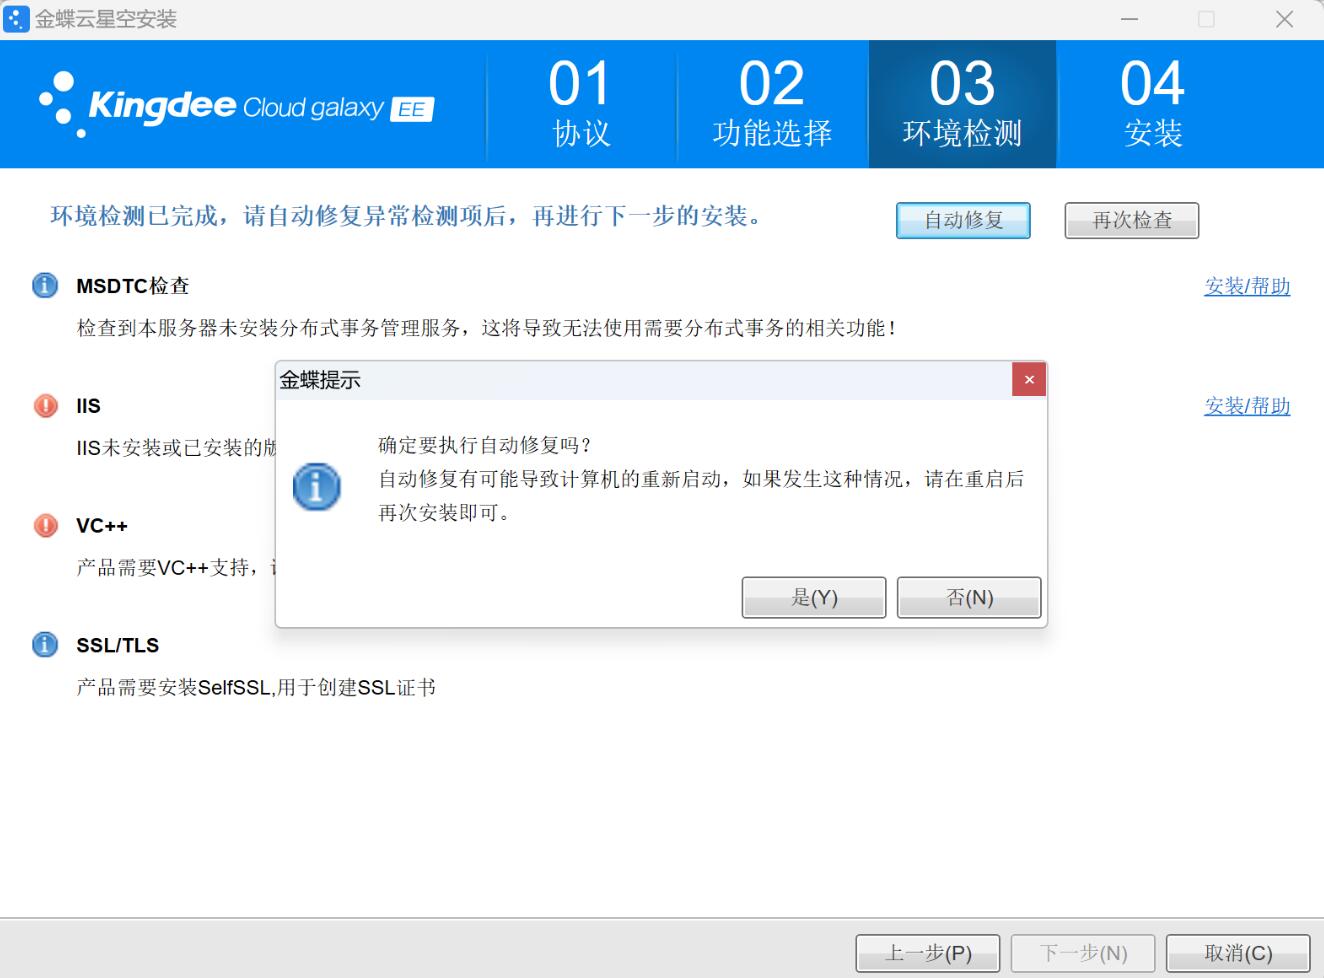Decline auto repair with 否(N)
The height and width of the screenshot is (978, 1324).
coord(969,597)
